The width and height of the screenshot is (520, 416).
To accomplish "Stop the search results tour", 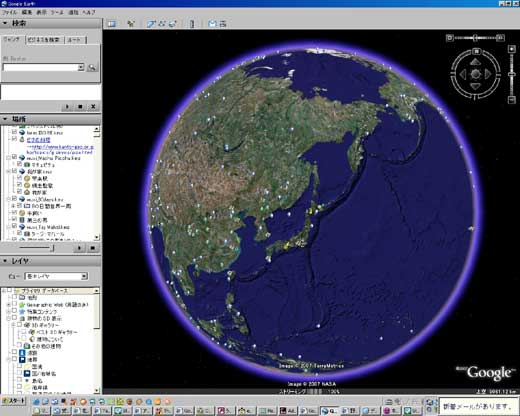I will [80, 107].
